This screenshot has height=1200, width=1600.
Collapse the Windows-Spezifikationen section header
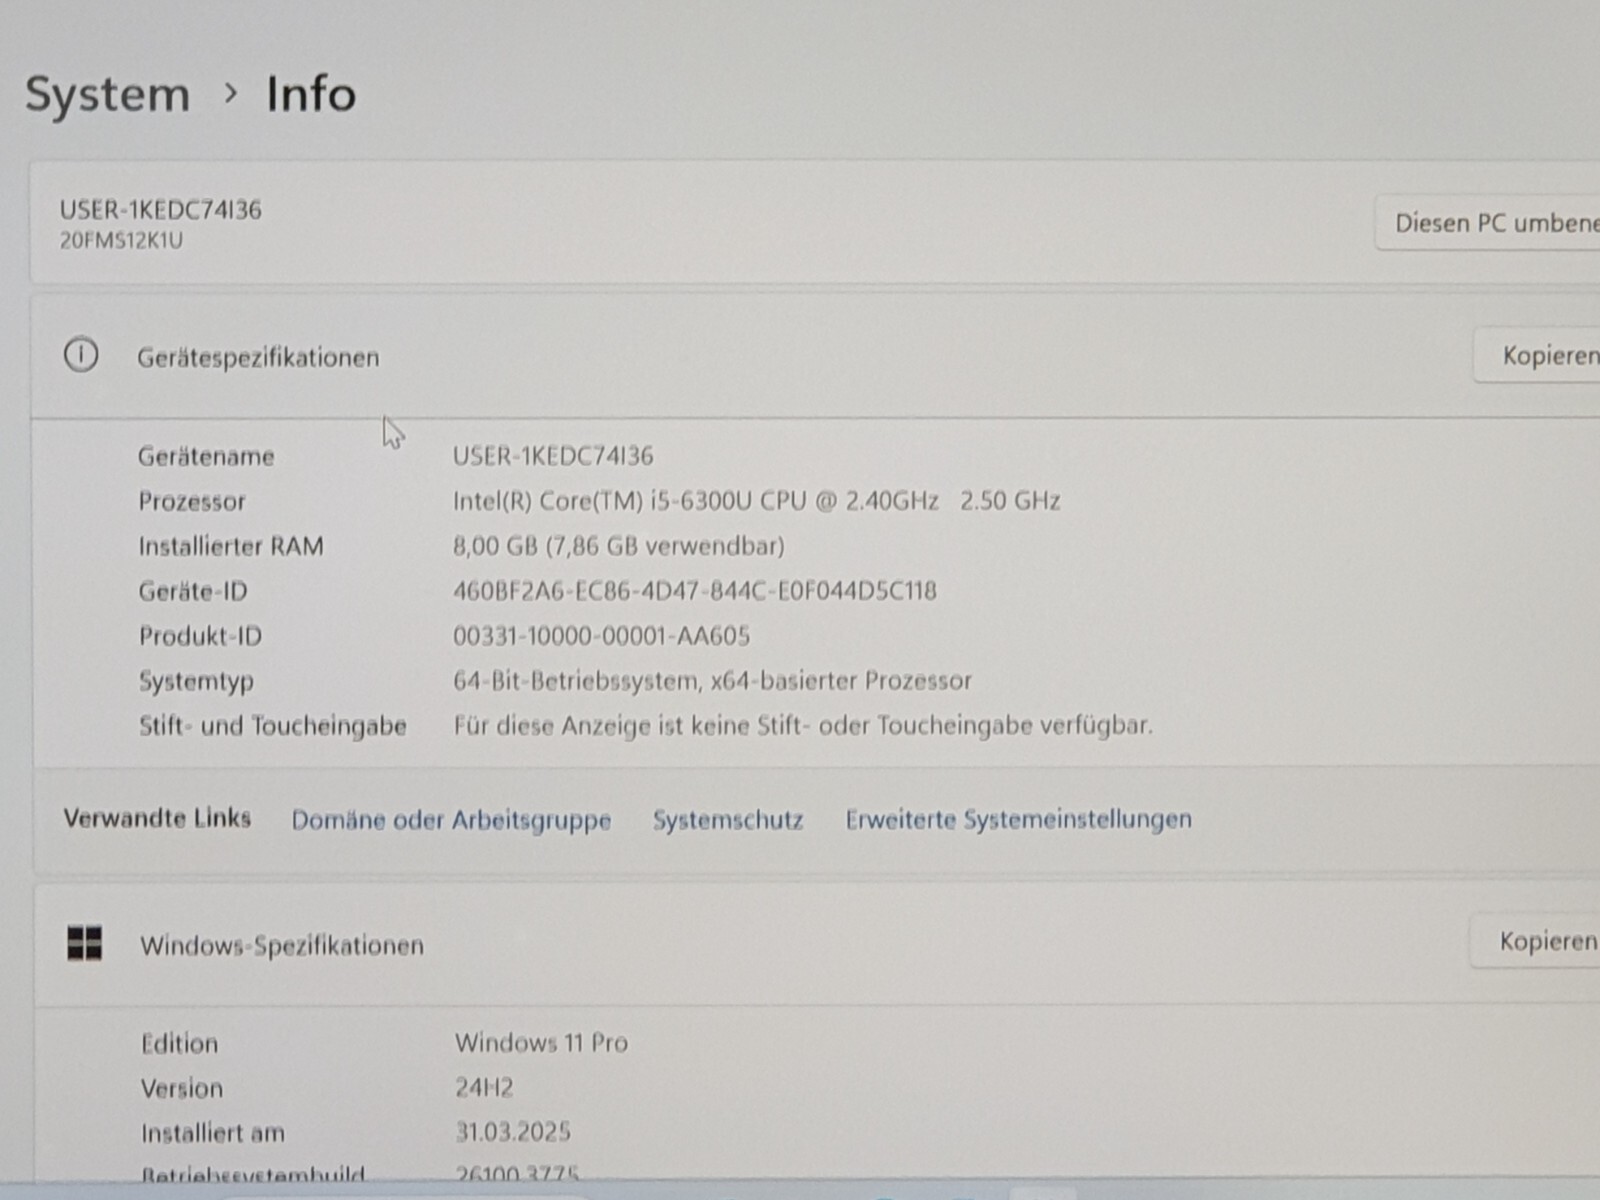coord(817,944)
